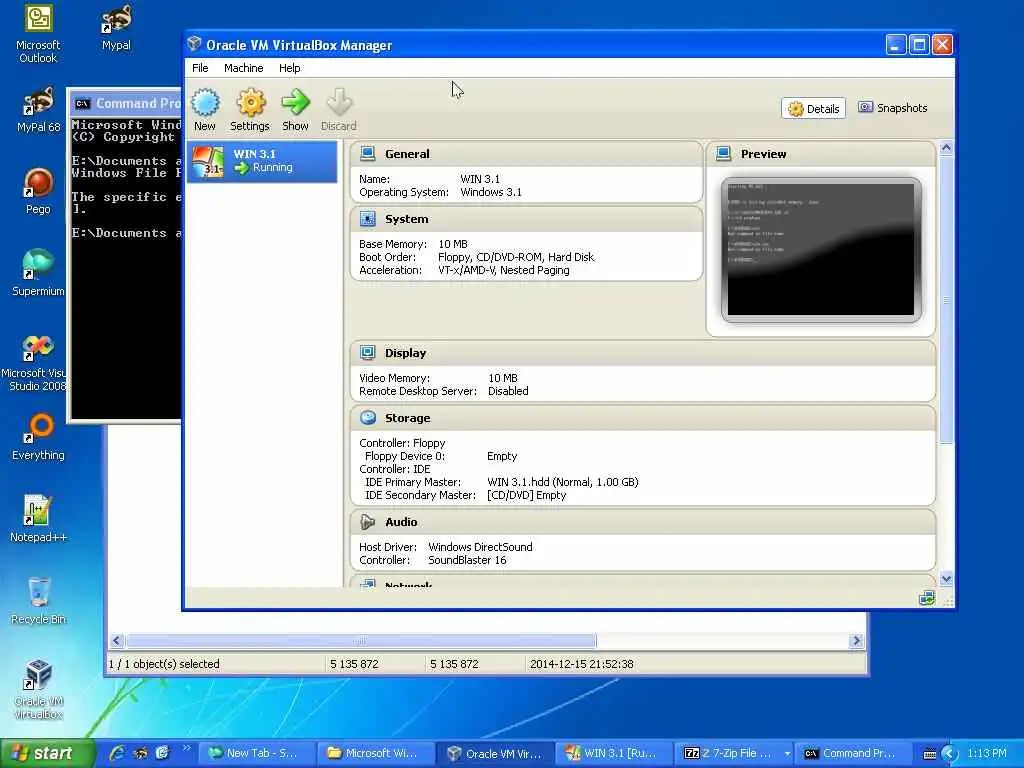Click the Show green arrow toolbar icon

pyautogui.click(x=295, y=110)
